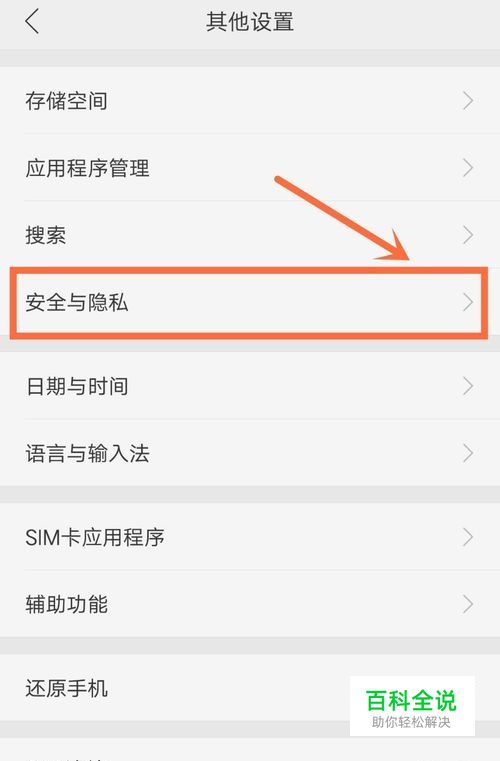Tap the back arrow icon
The width and height of the screenshot is (500, 761).
click(x=32, y=22)
